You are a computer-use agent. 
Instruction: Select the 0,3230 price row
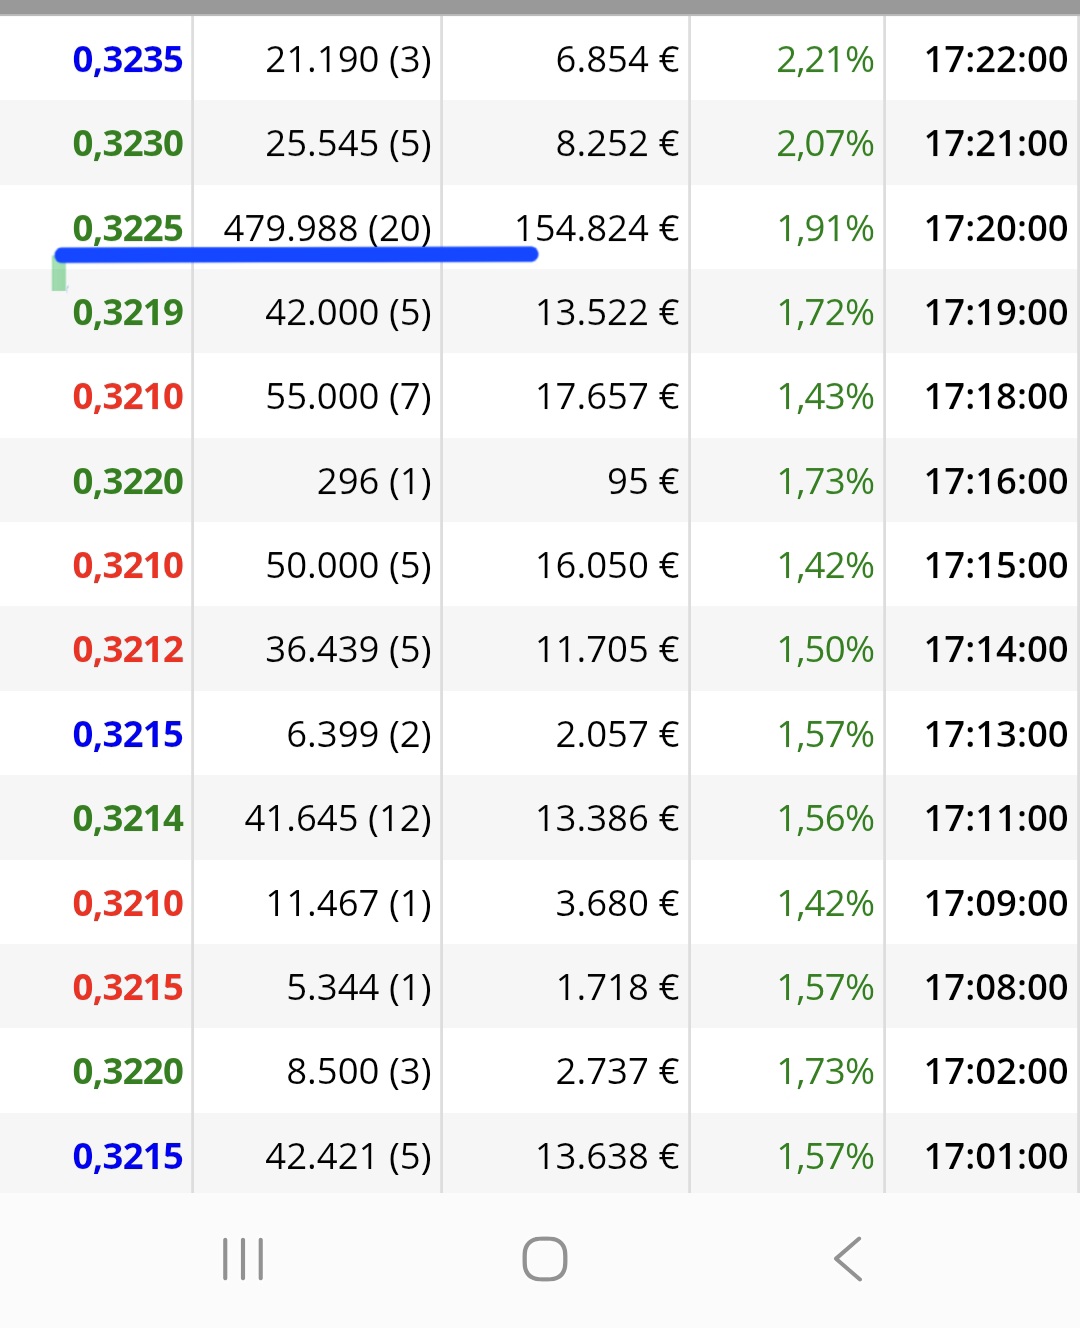540,144
